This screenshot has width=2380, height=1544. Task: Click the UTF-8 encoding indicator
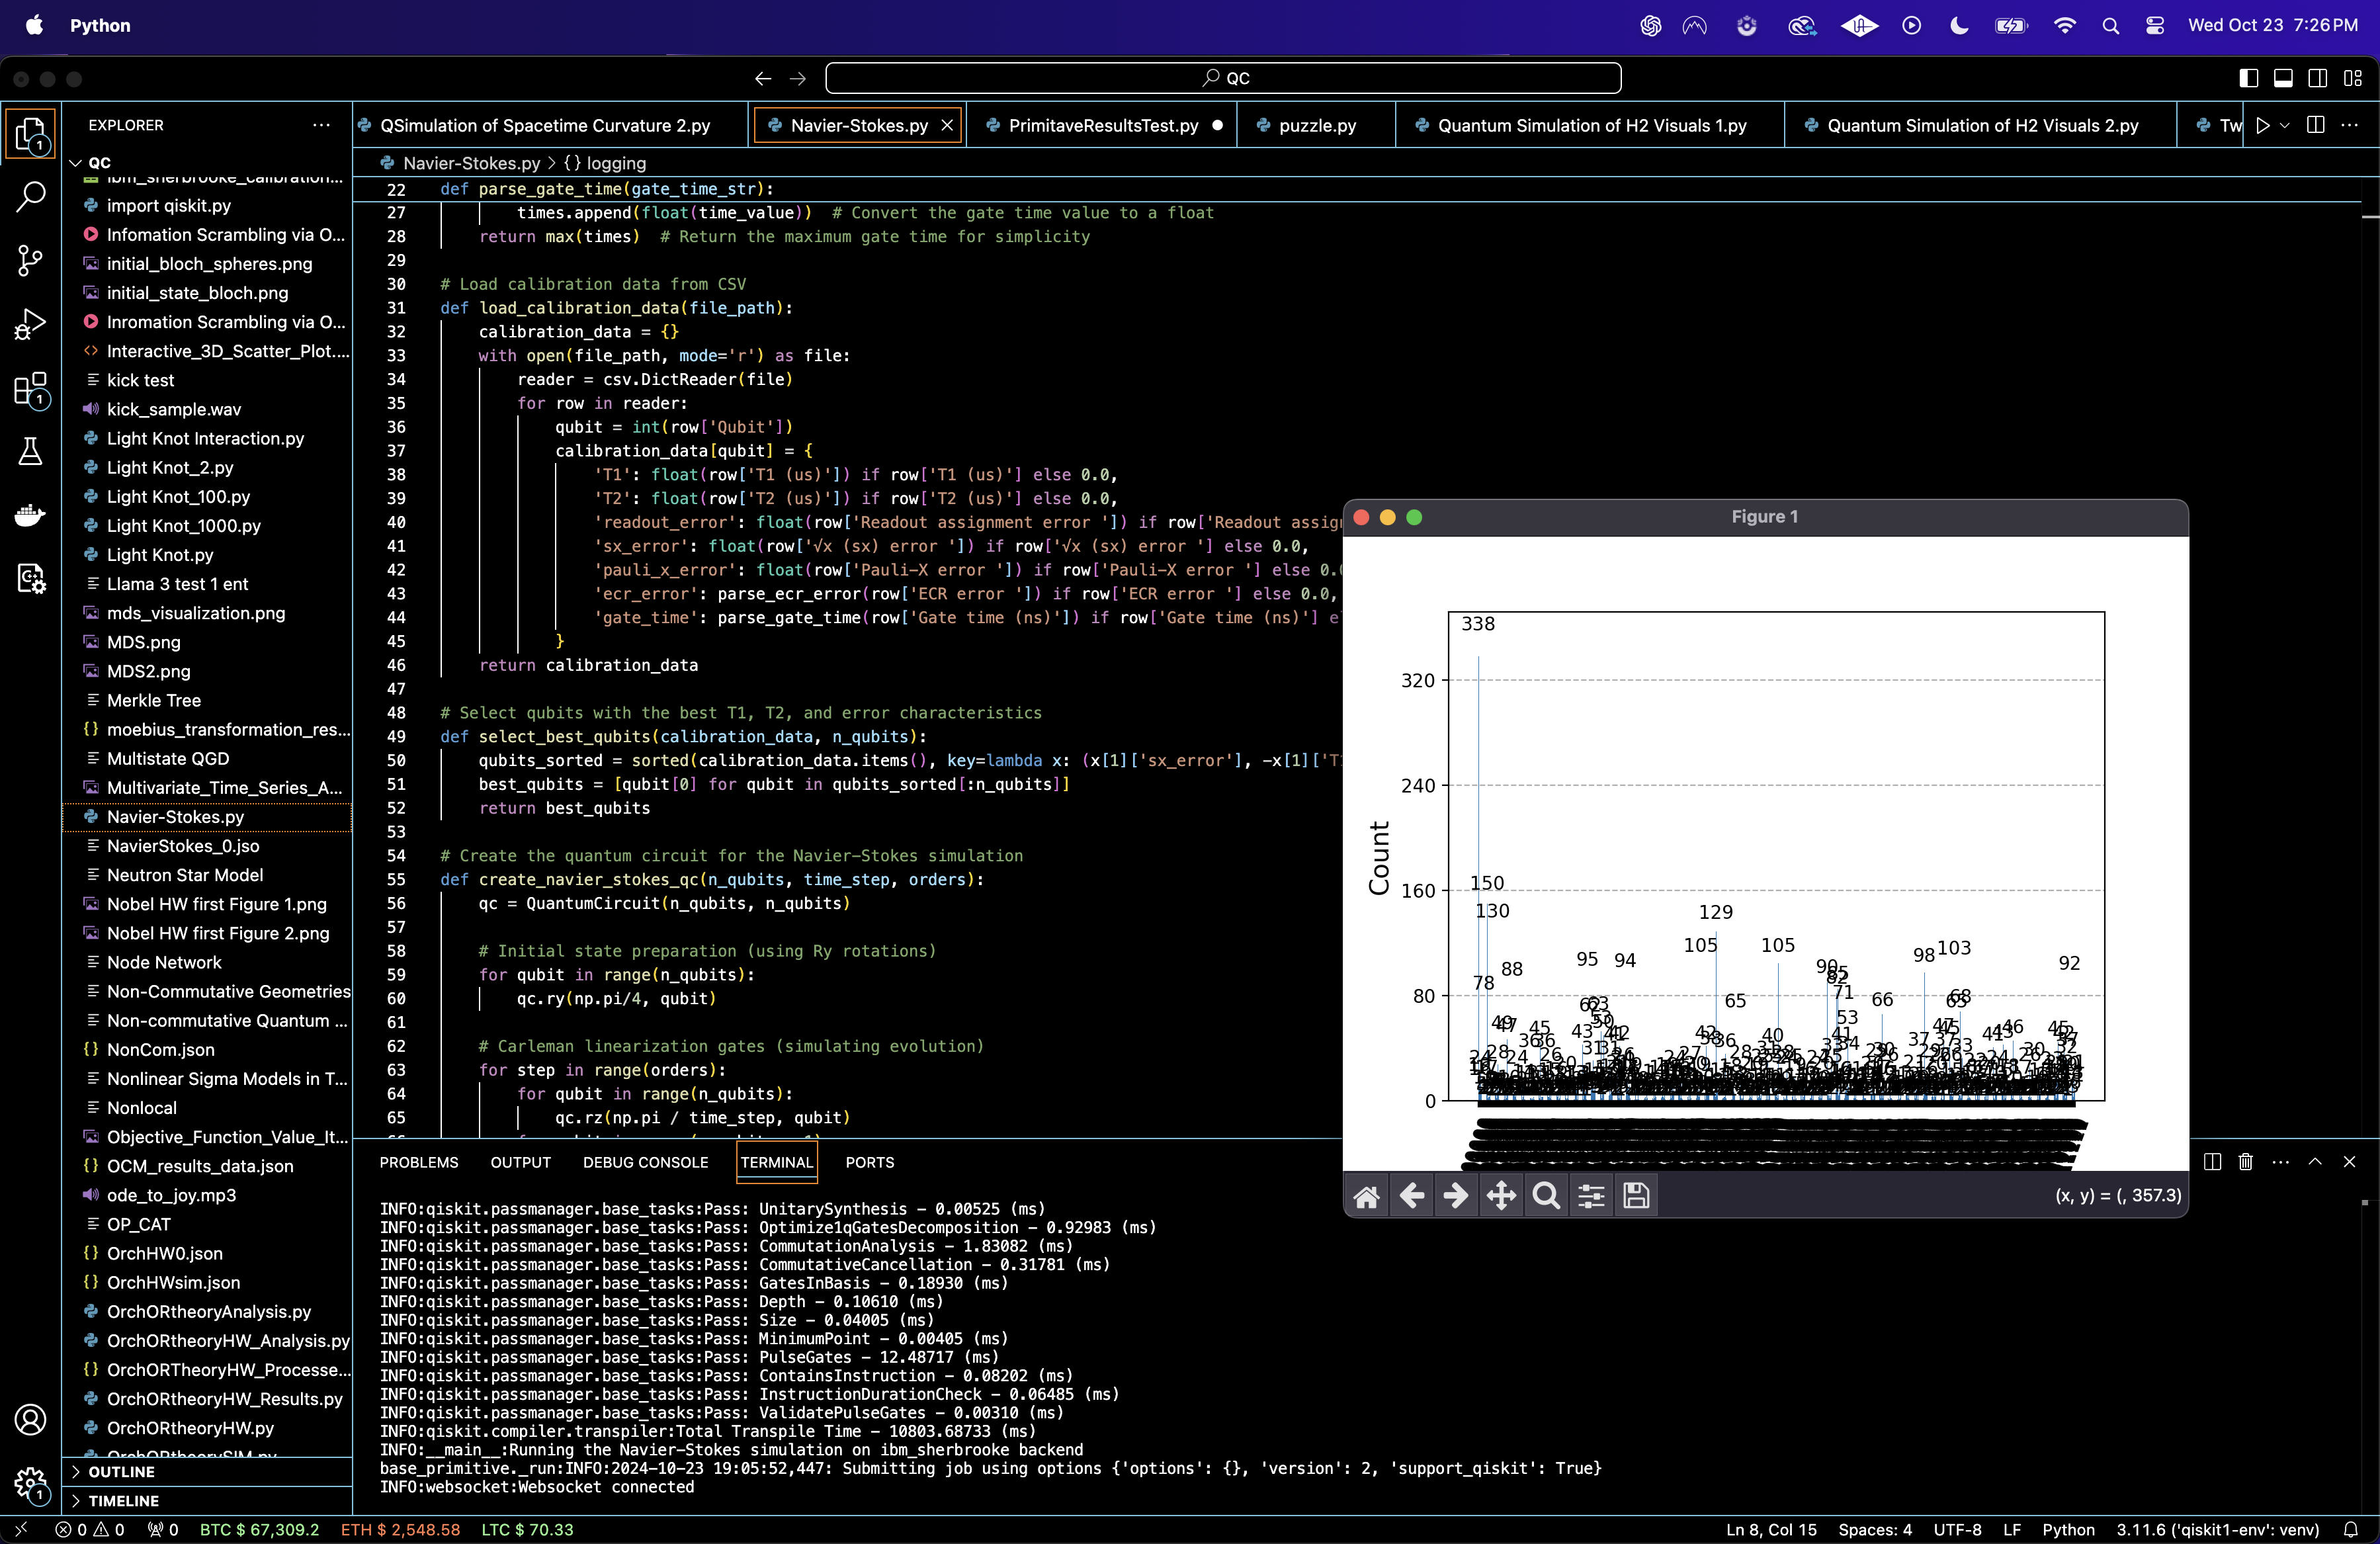(x=1957, y=1530)
